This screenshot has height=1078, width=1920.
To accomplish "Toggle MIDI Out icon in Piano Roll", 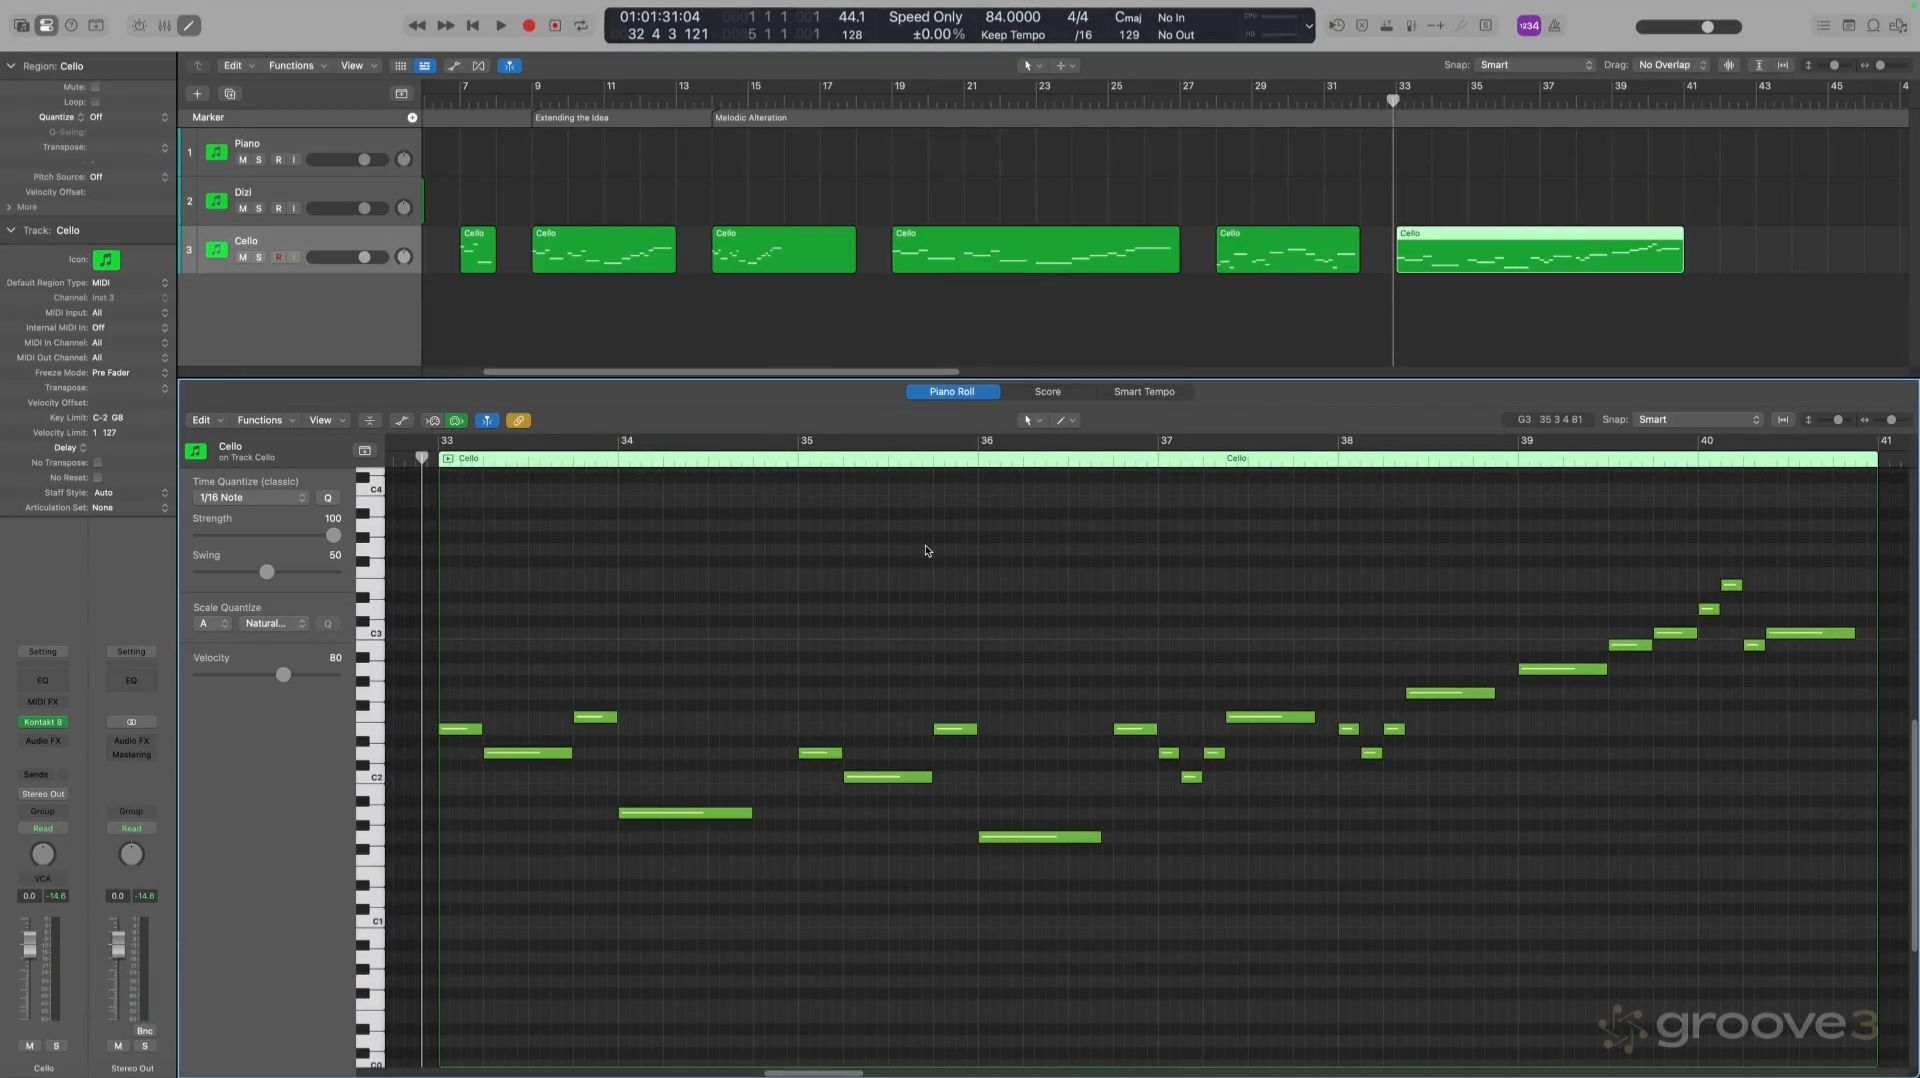I will point(457,421).
